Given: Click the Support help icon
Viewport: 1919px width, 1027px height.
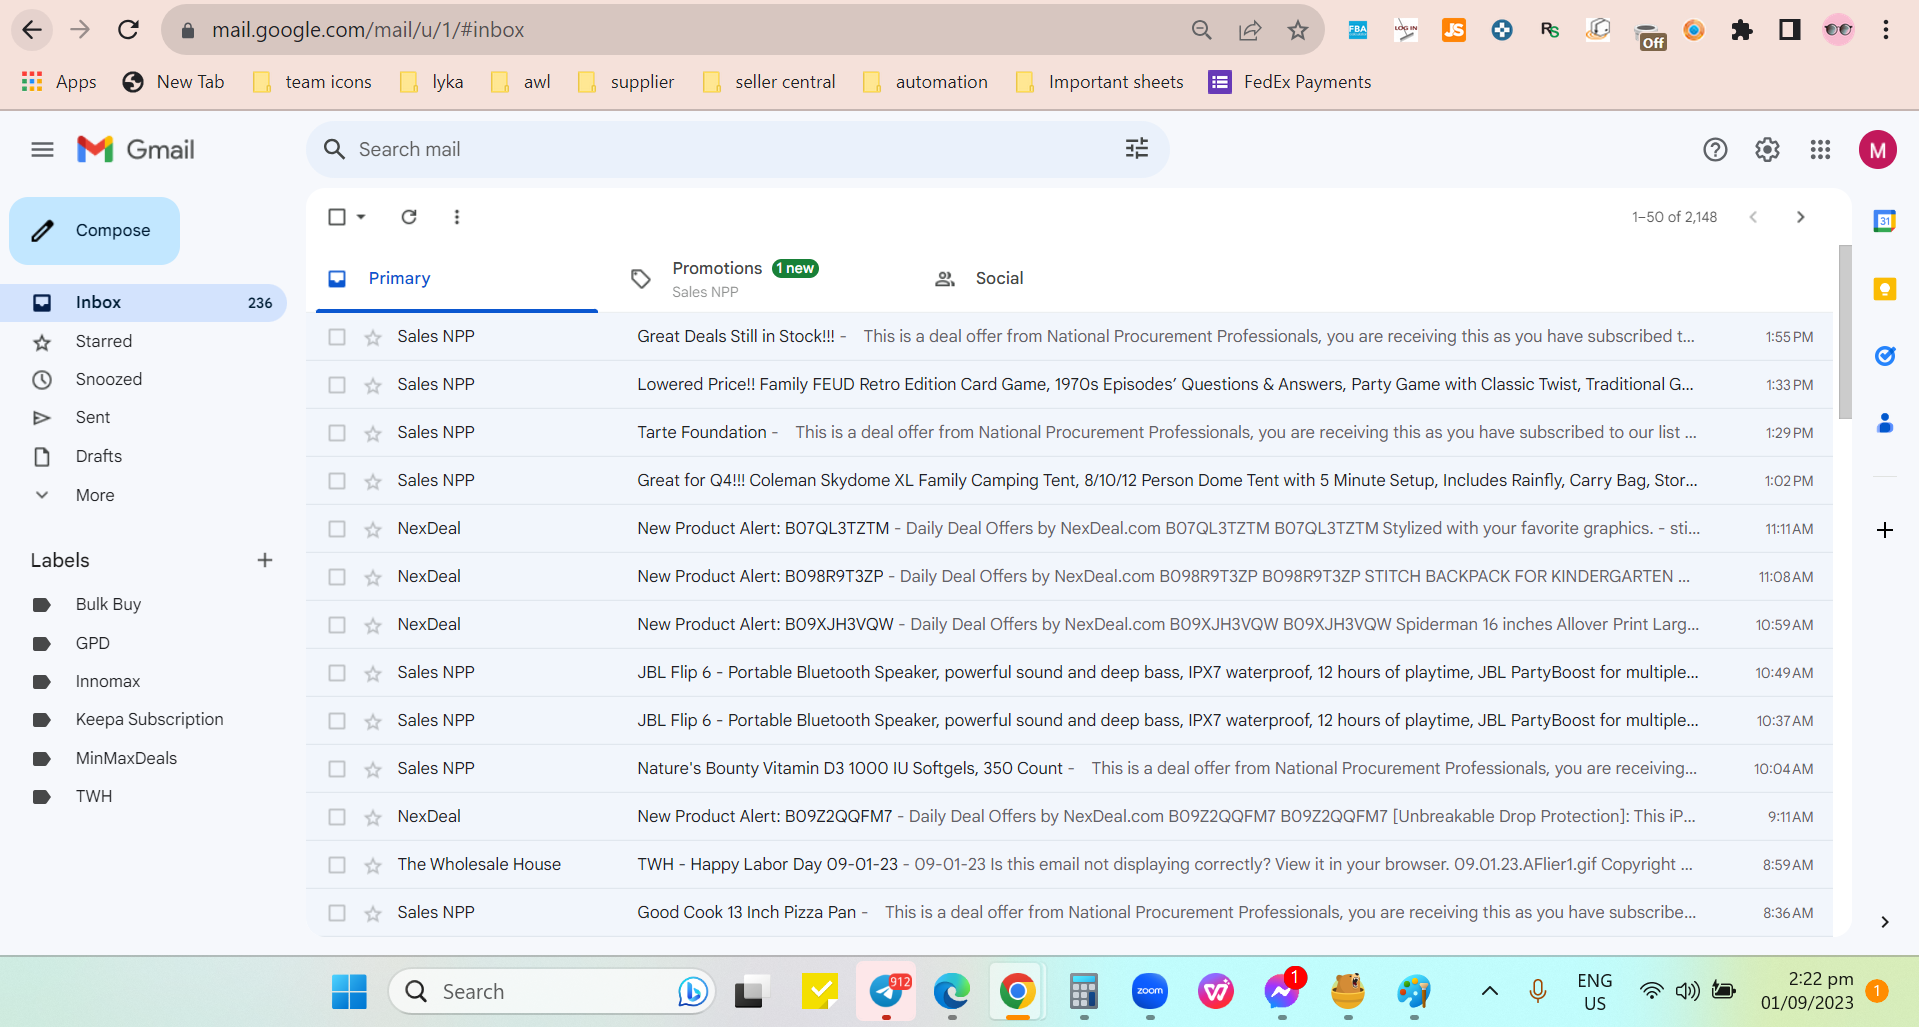Looking at the screenshot, I should click(1715, 150).
